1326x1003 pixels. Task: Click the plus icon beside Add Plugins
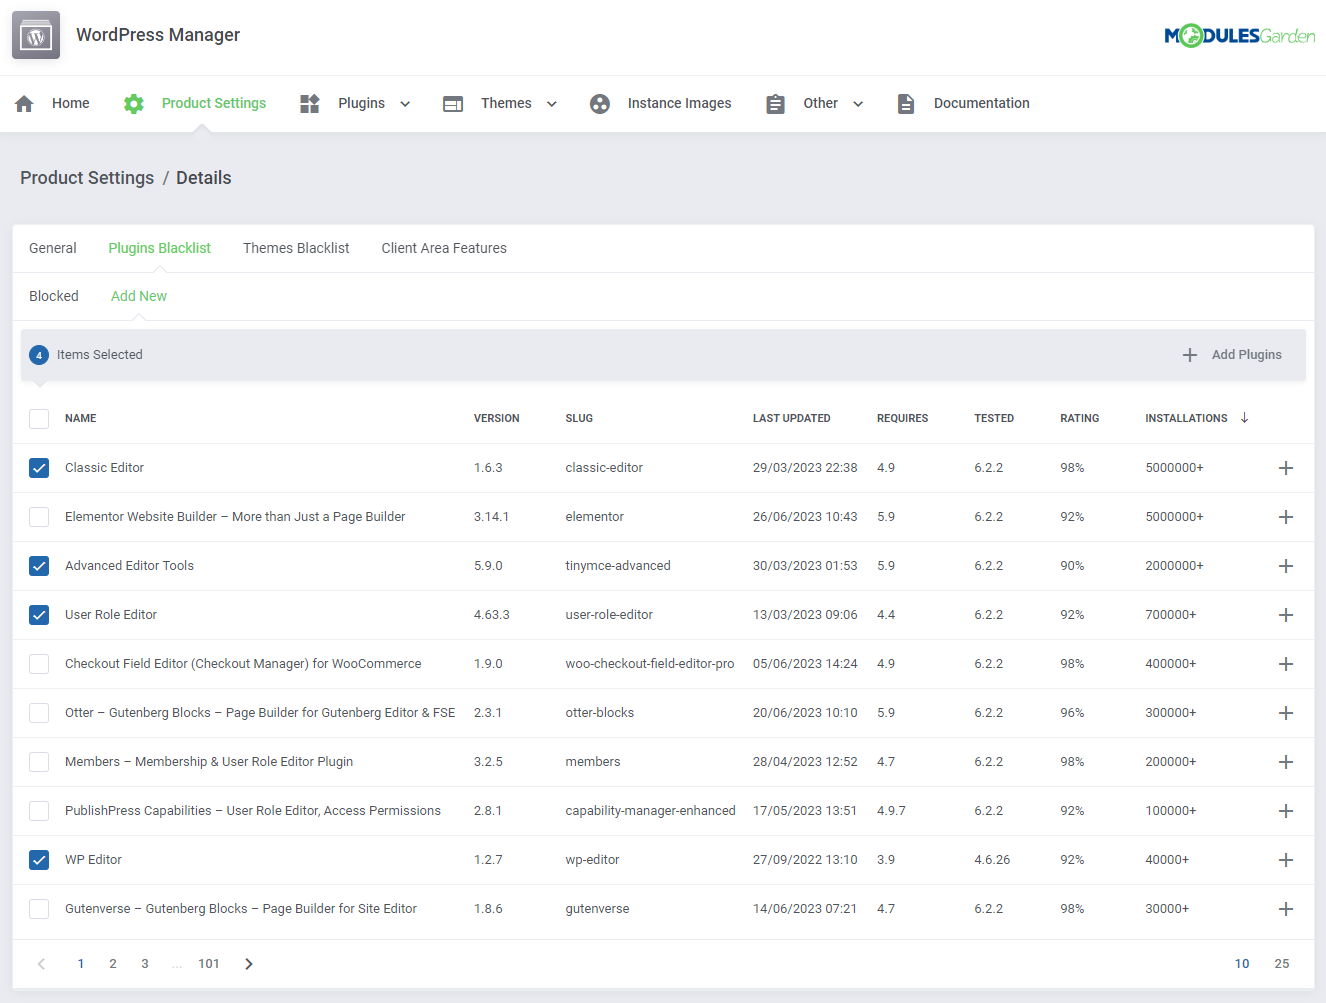(x=1190, y=355)
